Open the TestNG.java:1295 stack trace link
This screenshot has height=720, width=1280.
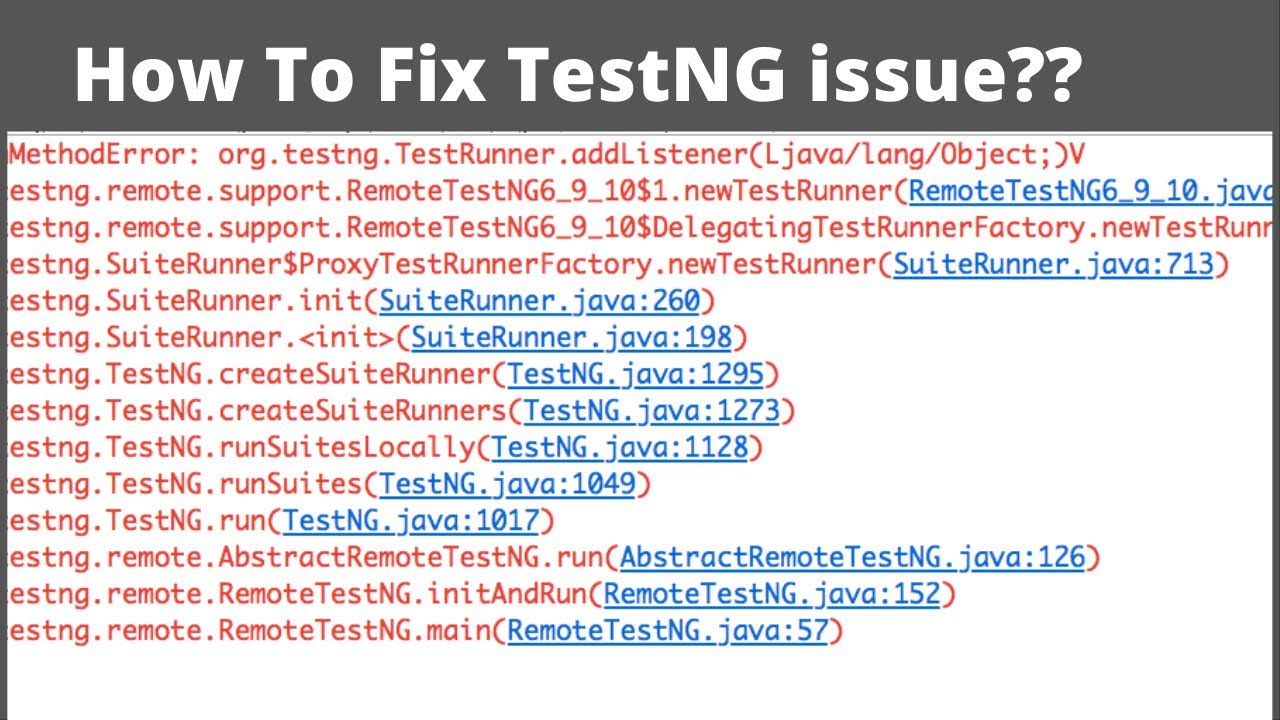(635, 375)
